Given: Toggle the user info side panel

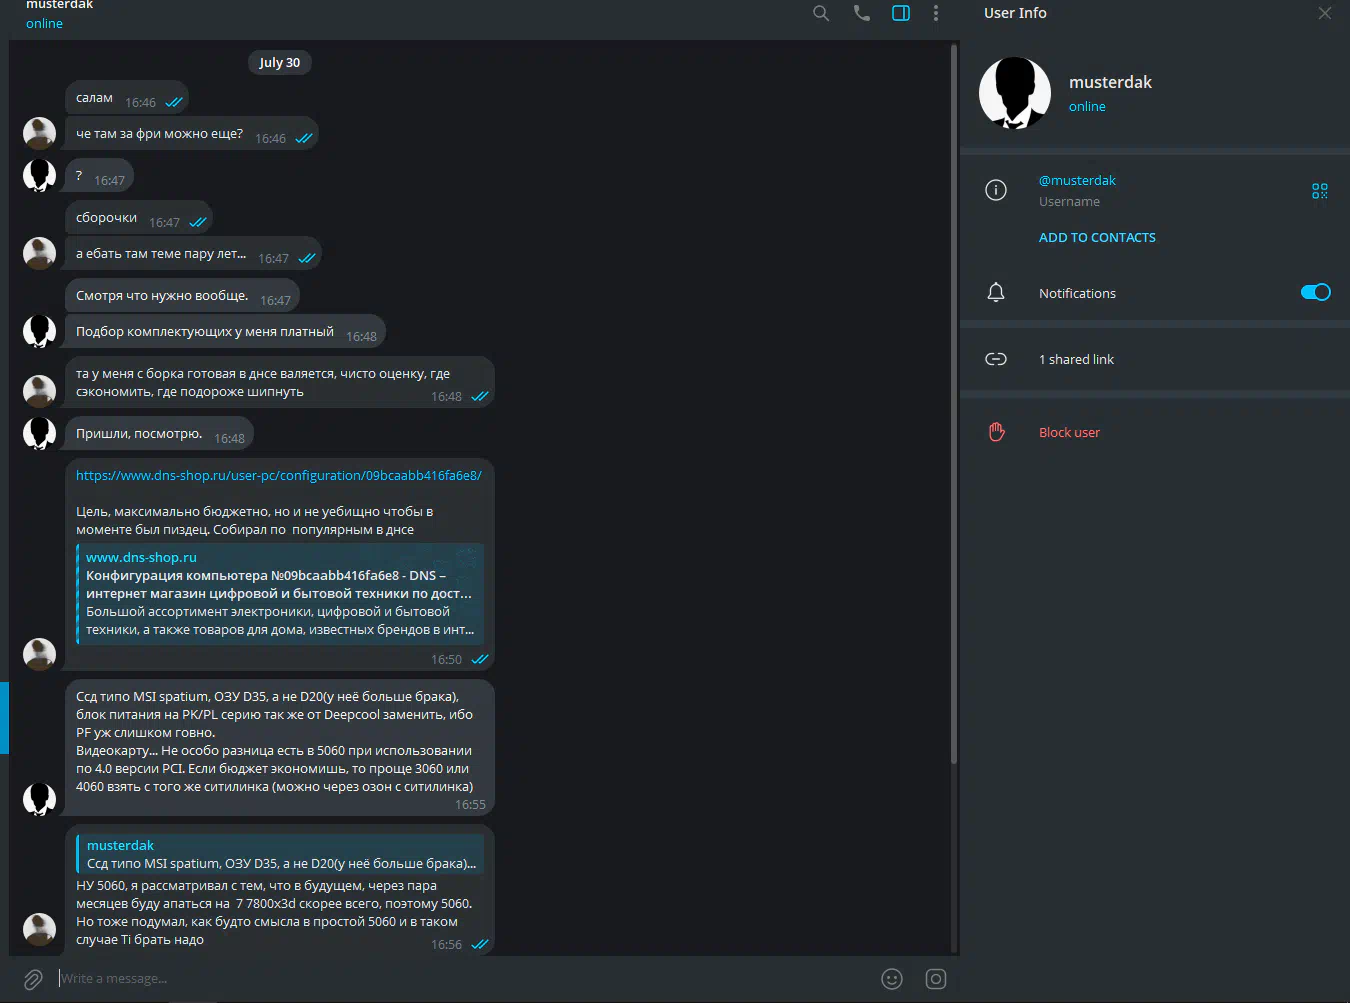Looking at the screenshot, I should pos(901,13).
